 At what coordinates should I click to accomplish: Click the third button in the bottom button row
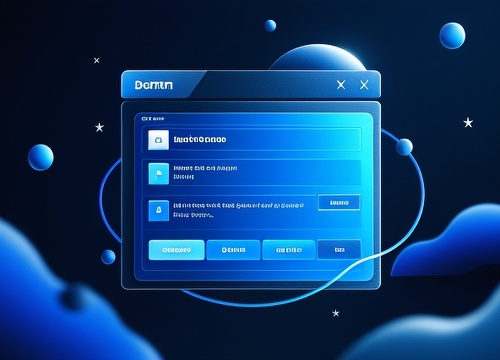[289, 250]
